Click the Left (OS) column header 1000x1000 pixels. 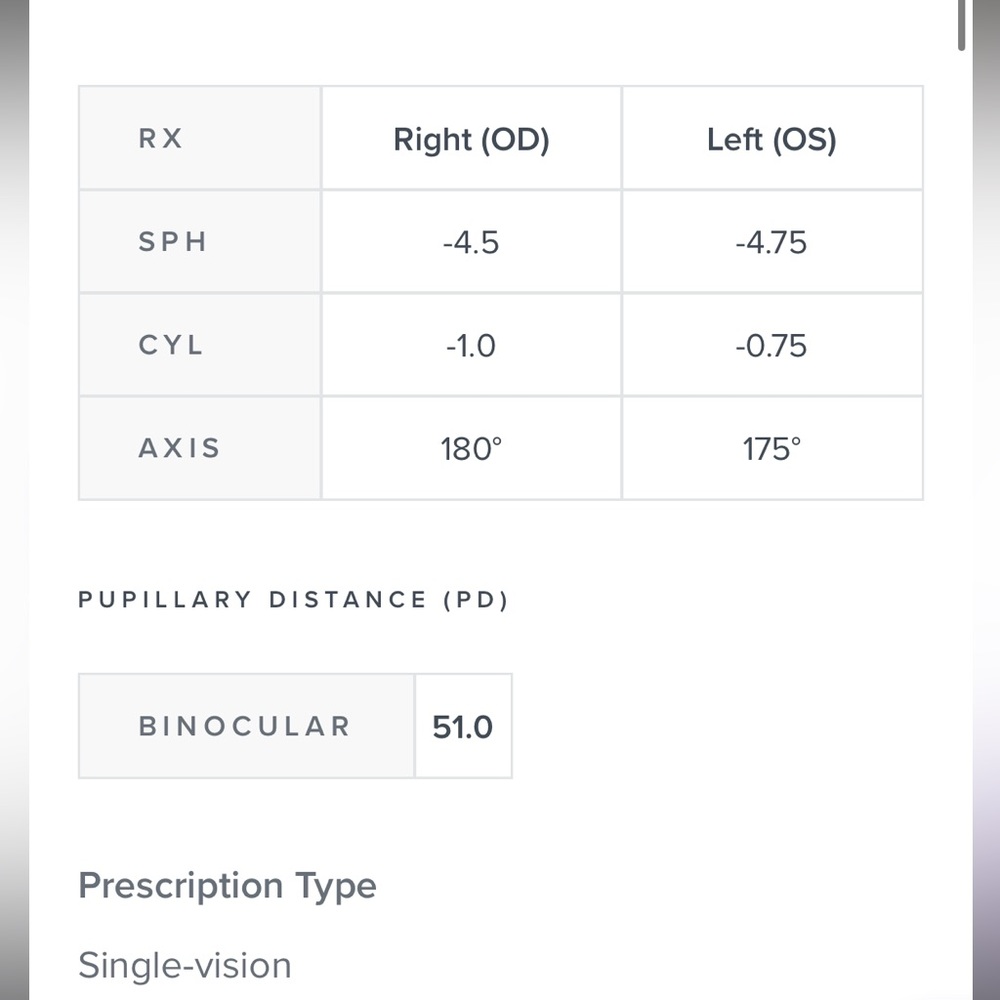pyautogui.click(x=772, y=139)
